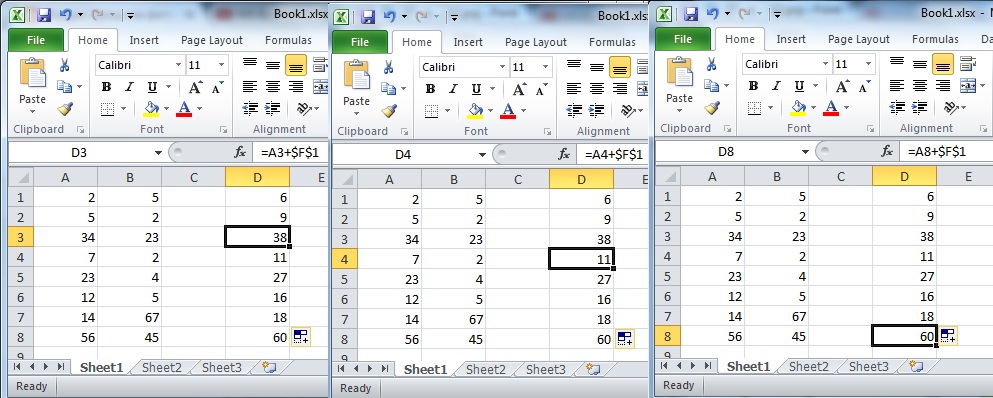
Task: Click cell D4 in middle window
Action: [x=581, y=259]
